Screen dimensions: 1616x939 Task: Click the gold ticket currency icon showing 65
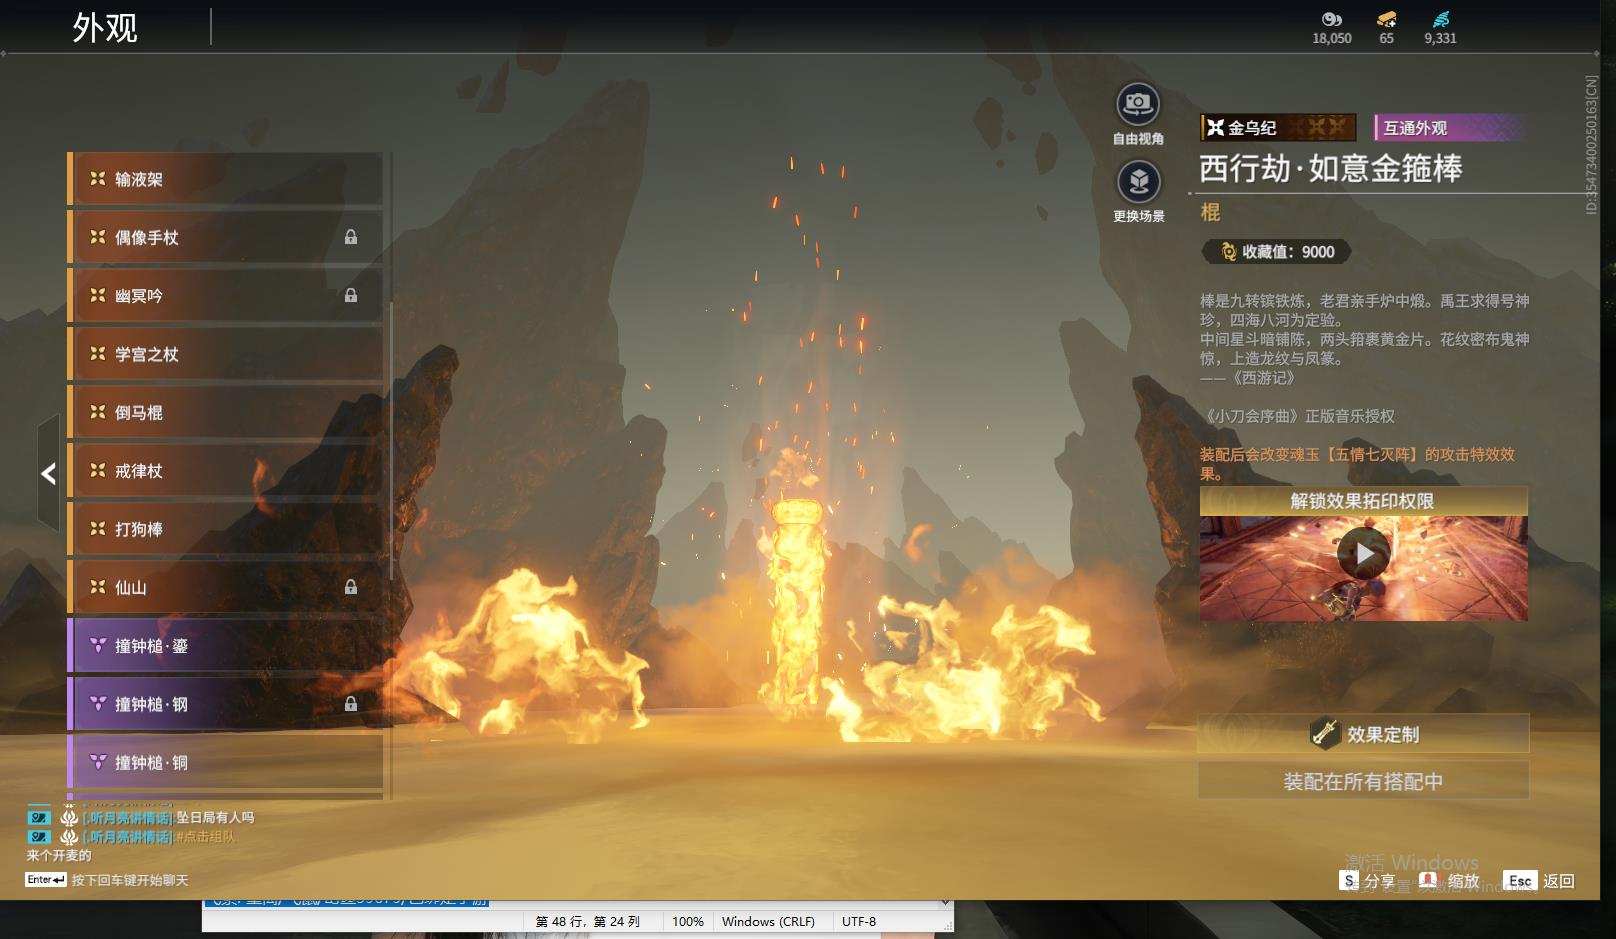(x=1386, y=19)
